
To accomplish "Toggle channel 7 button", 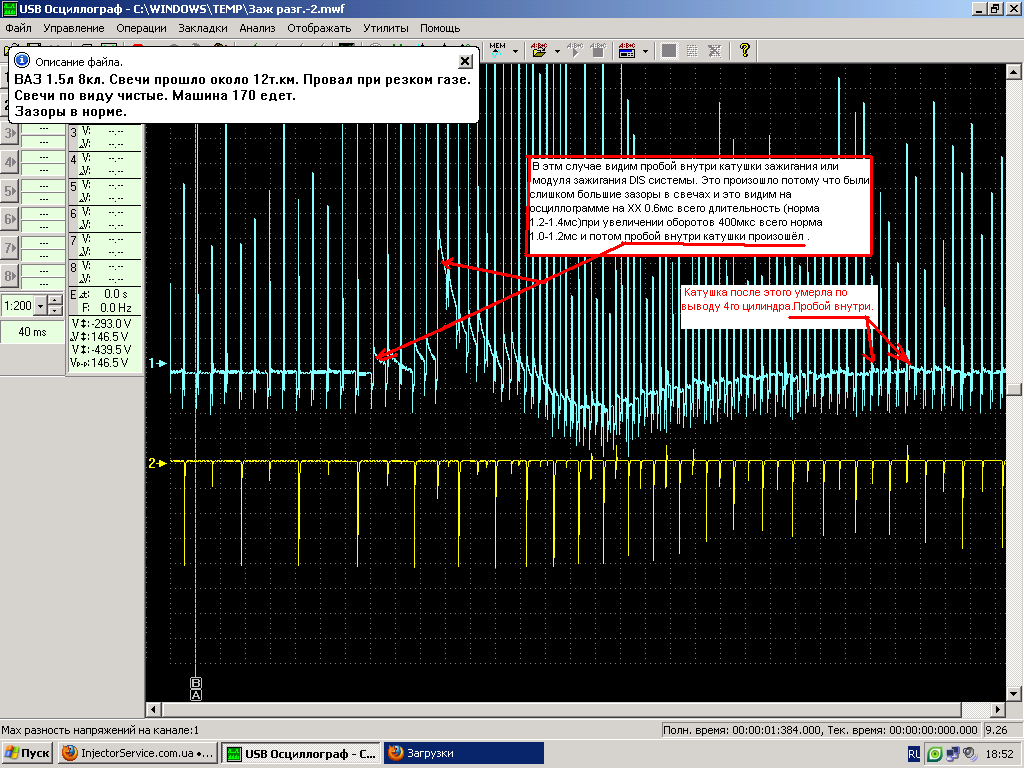I will pyautogui.click(x=10, y=248).
